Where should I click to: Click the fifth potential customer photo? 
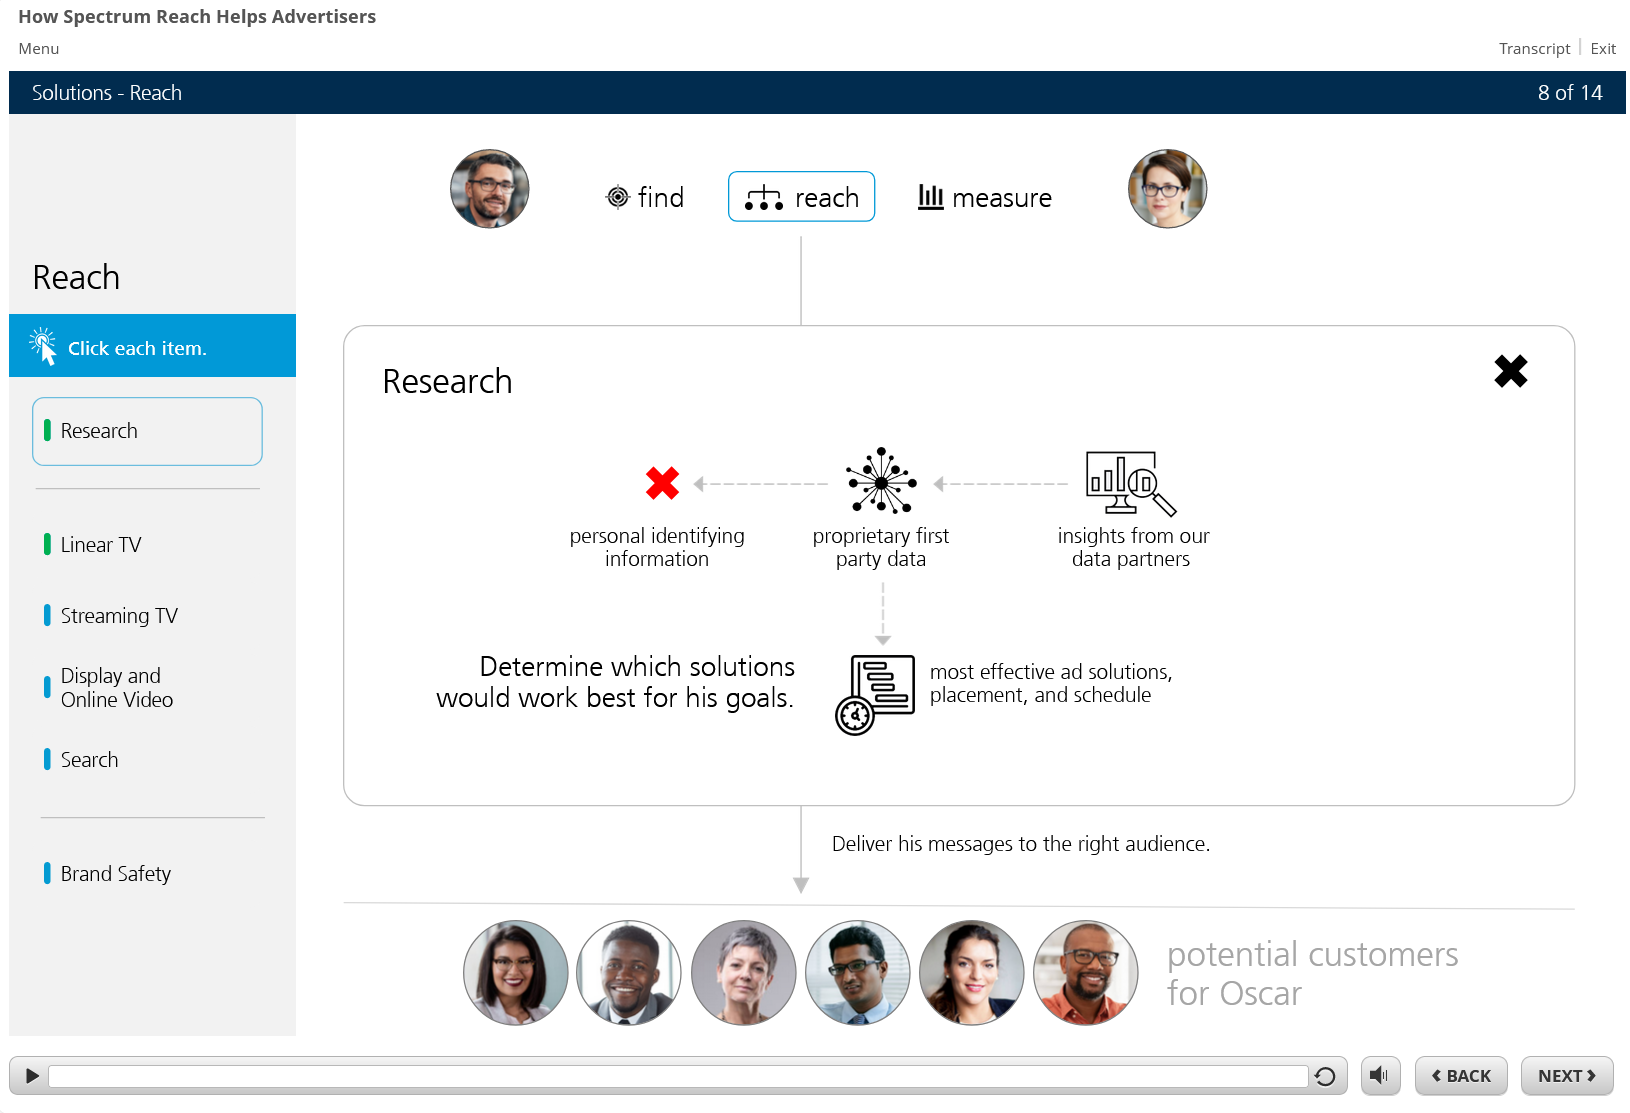(972, 973)
